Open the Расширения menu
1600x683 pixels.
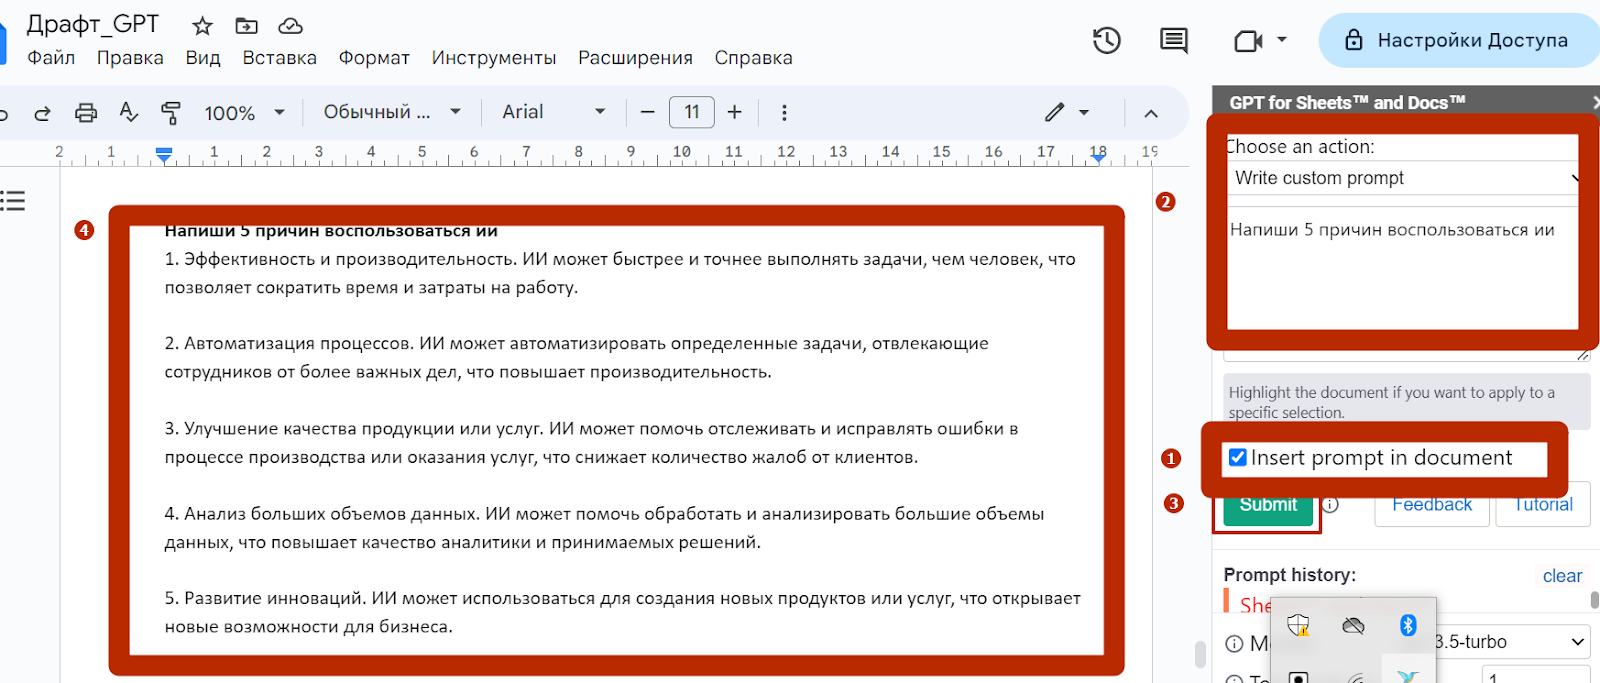[x=635, y=58]
